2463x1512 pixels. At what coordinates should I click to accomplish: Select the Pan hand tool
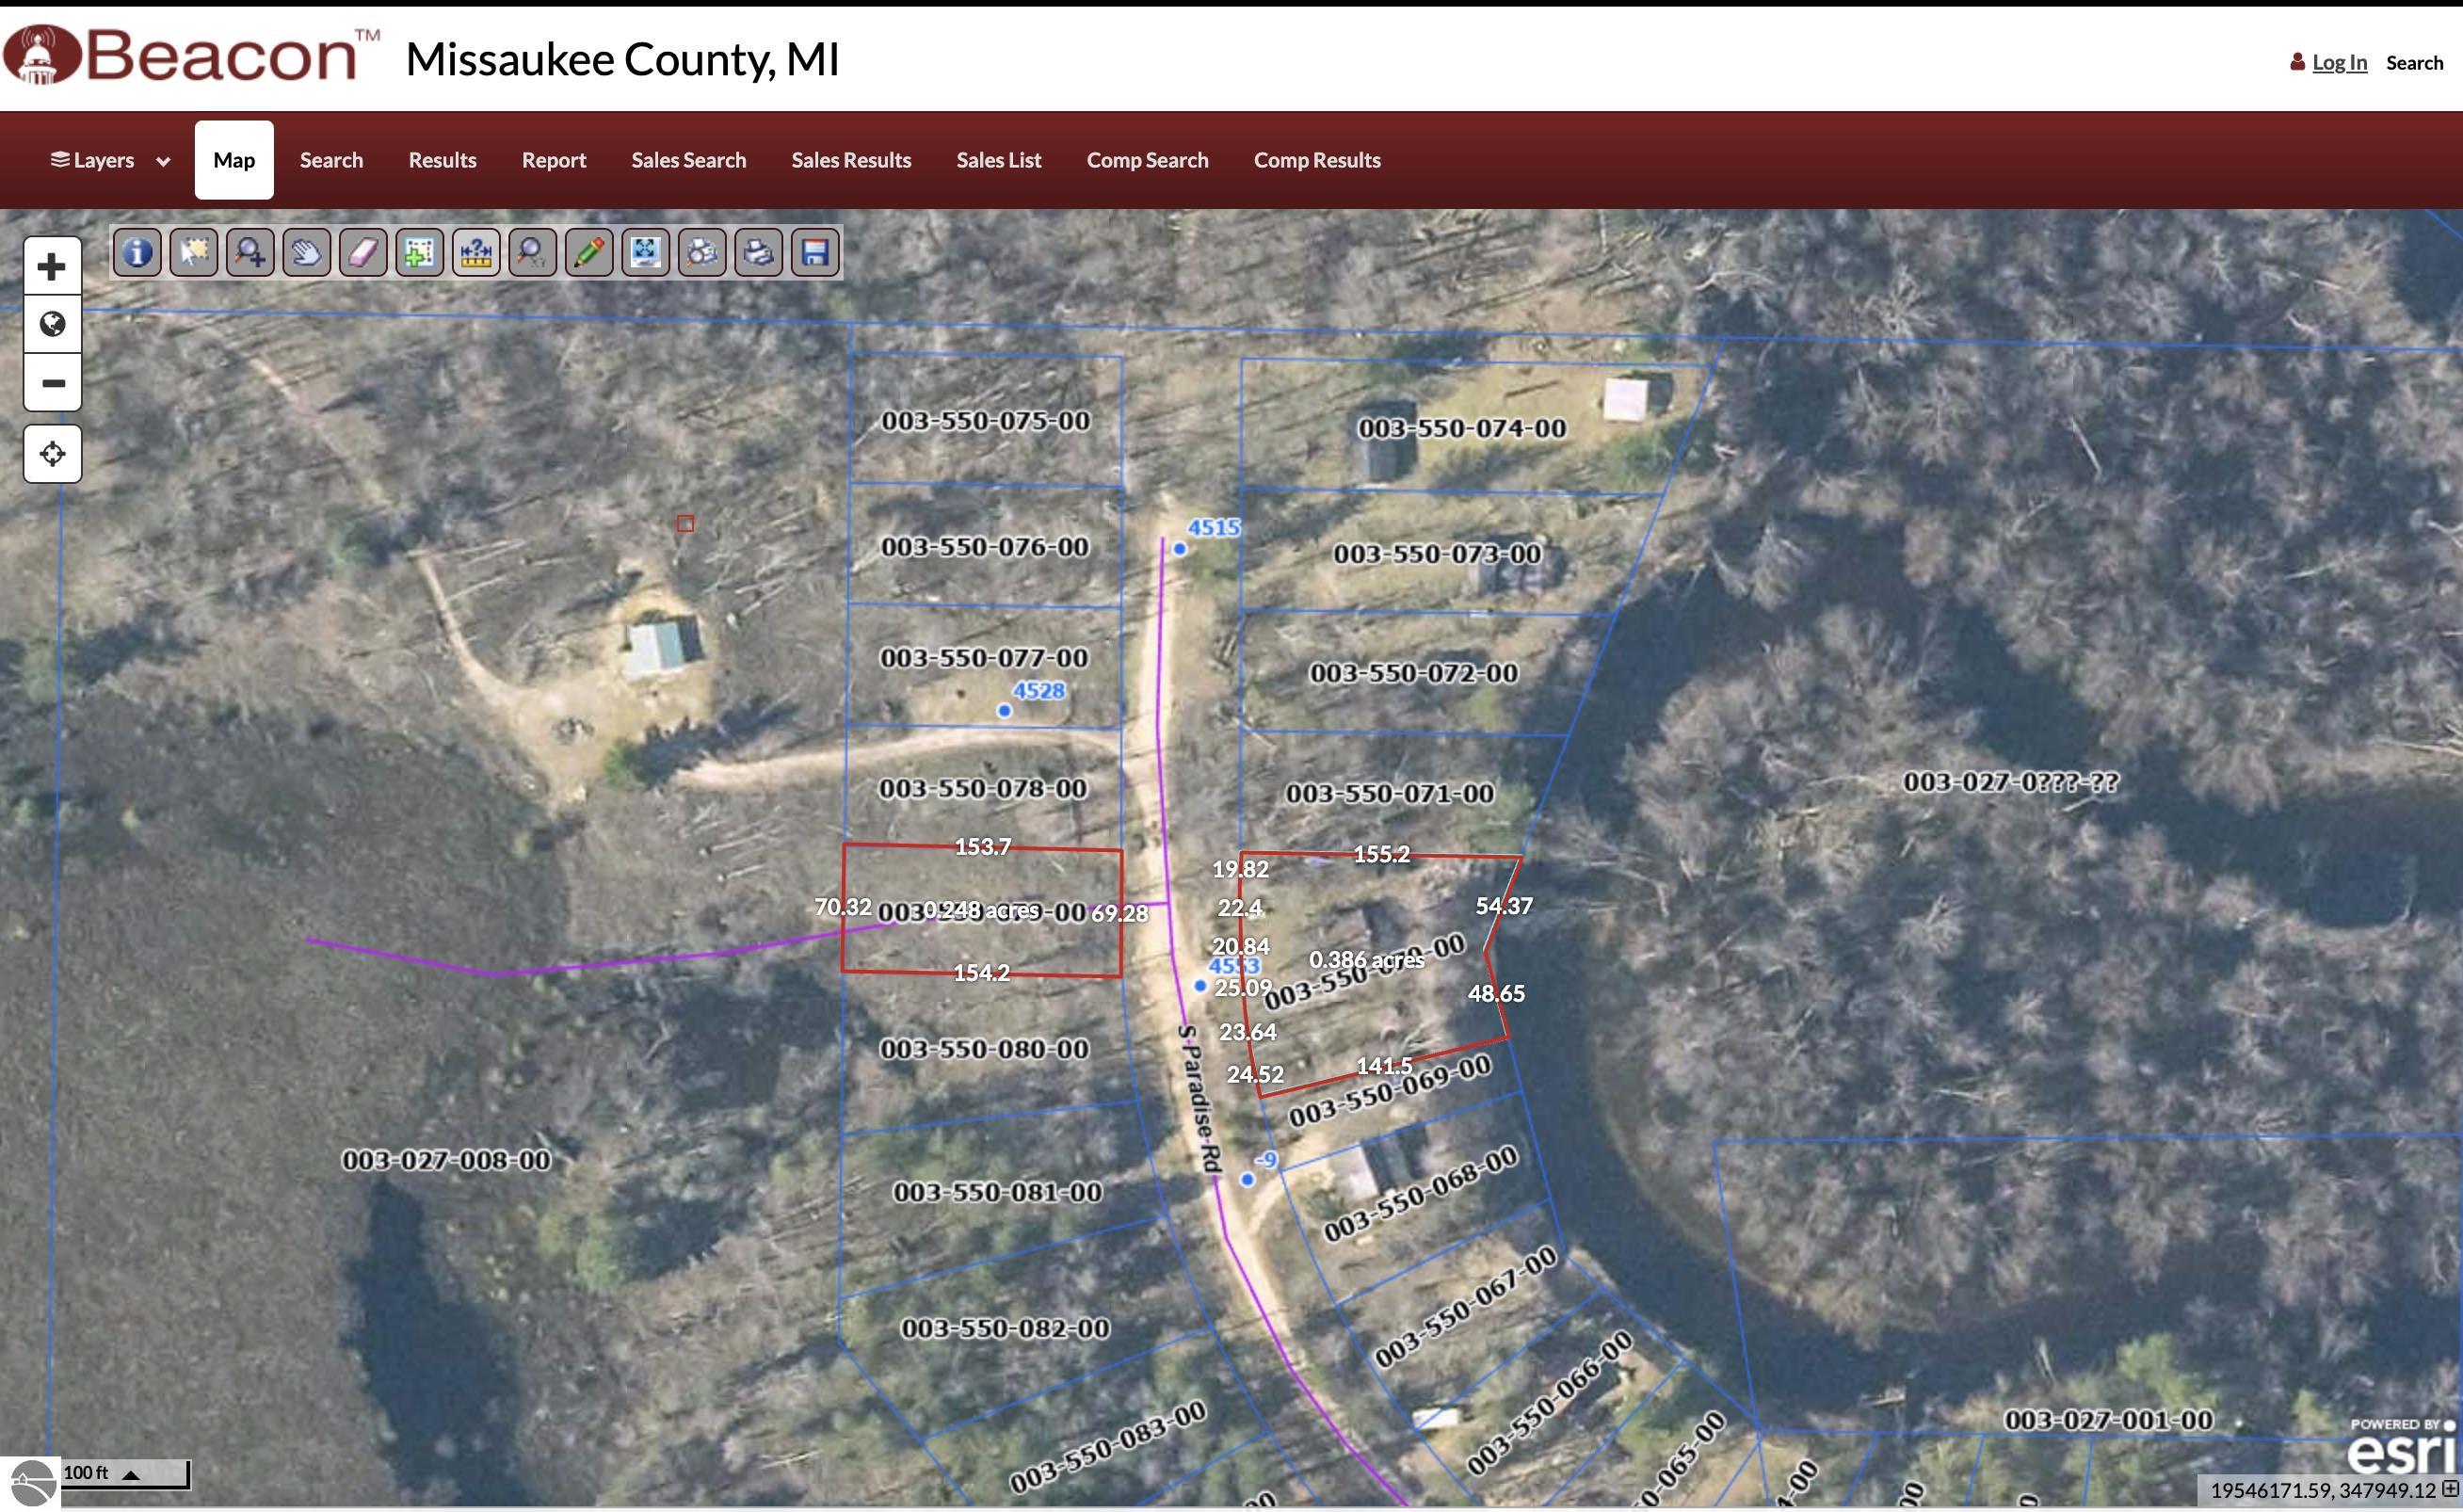306,252
